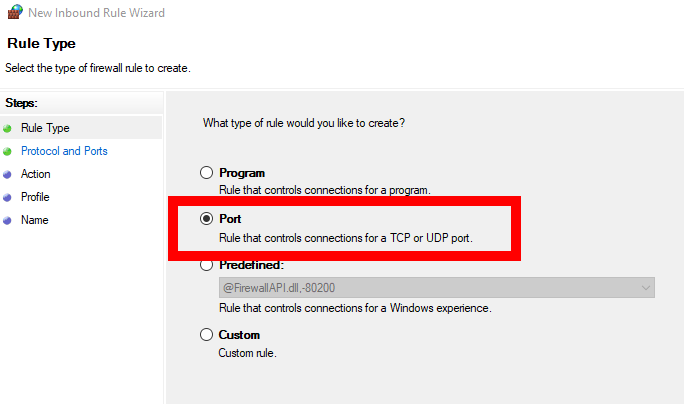Click the green bullet beside Protocol and Ports
This screenshot has width=684, height=404.
(8, 151)
